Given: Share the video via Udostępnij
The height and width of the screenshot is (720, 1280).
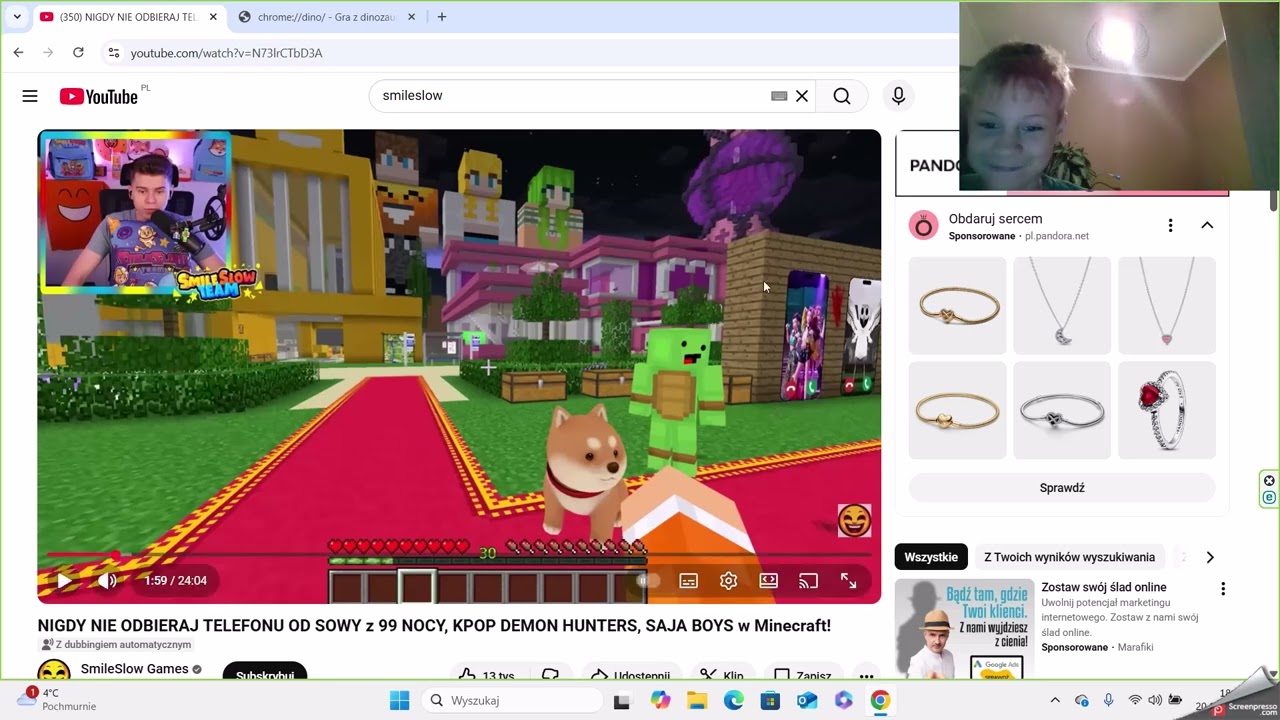Looking at the screenshot, I should point(631,674).
